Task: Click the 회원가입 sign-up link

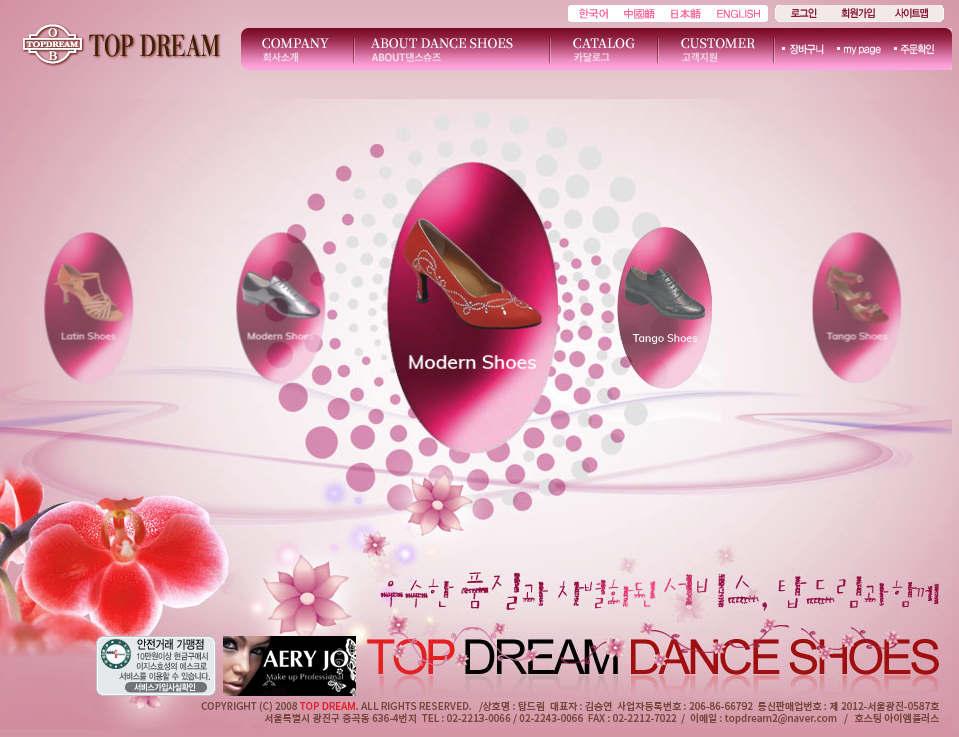Action: point(857,13)
